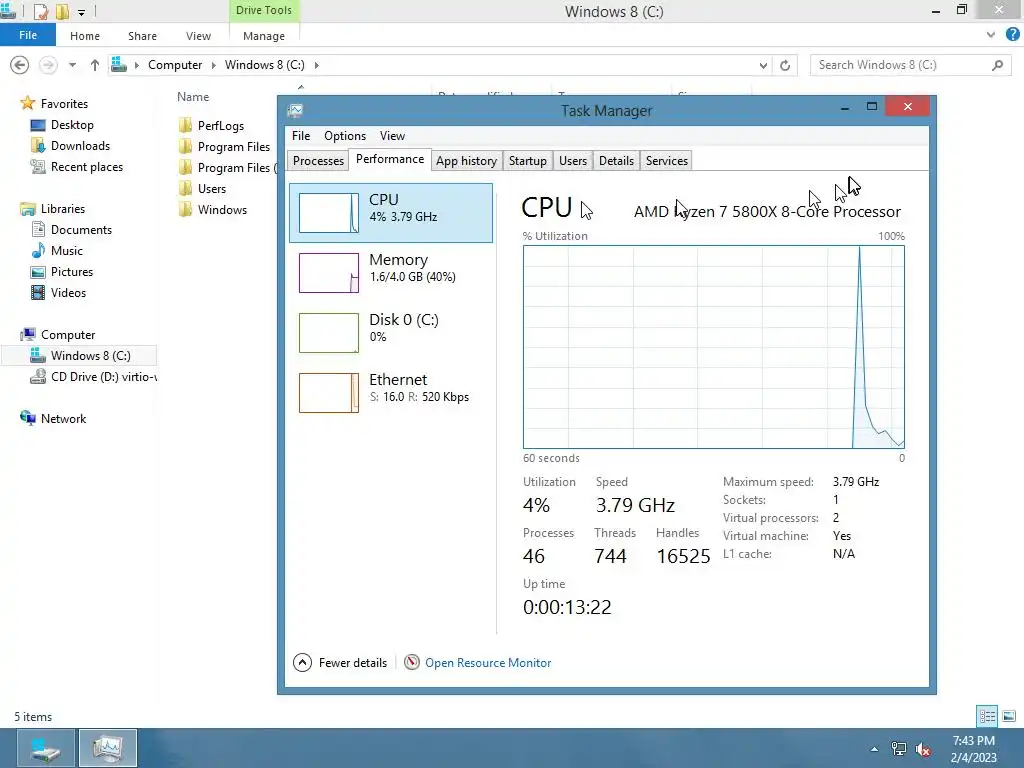Open the Explorer help icon

pyautogui.click(x=1012, y=35)
